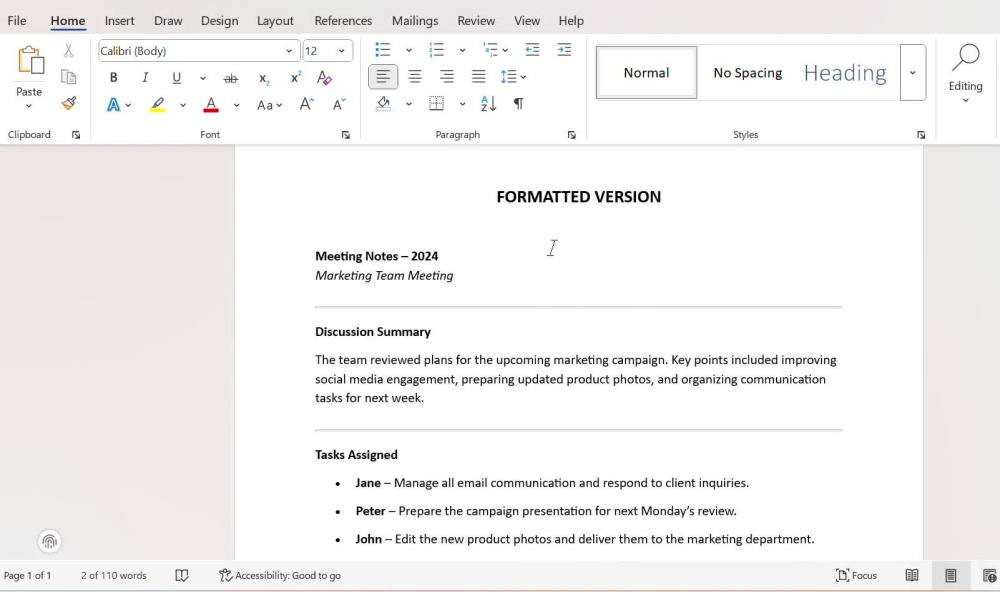Screen dimensions: 1000x592
Task: Open Text Effects and Typography
Action: tap(114, 105)
